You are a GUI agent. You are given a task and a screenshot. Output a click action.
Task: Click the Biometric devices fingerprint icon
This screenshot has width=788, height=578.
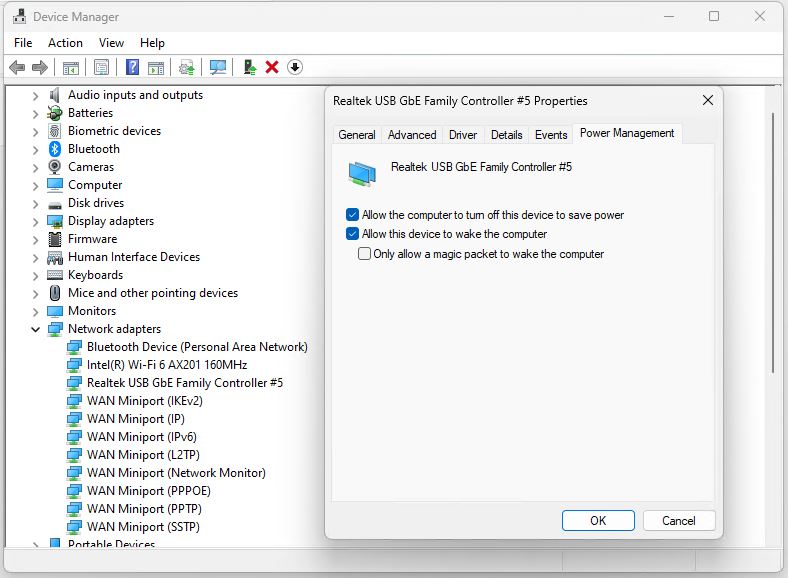pyautogui.click(x=55, y=131)
